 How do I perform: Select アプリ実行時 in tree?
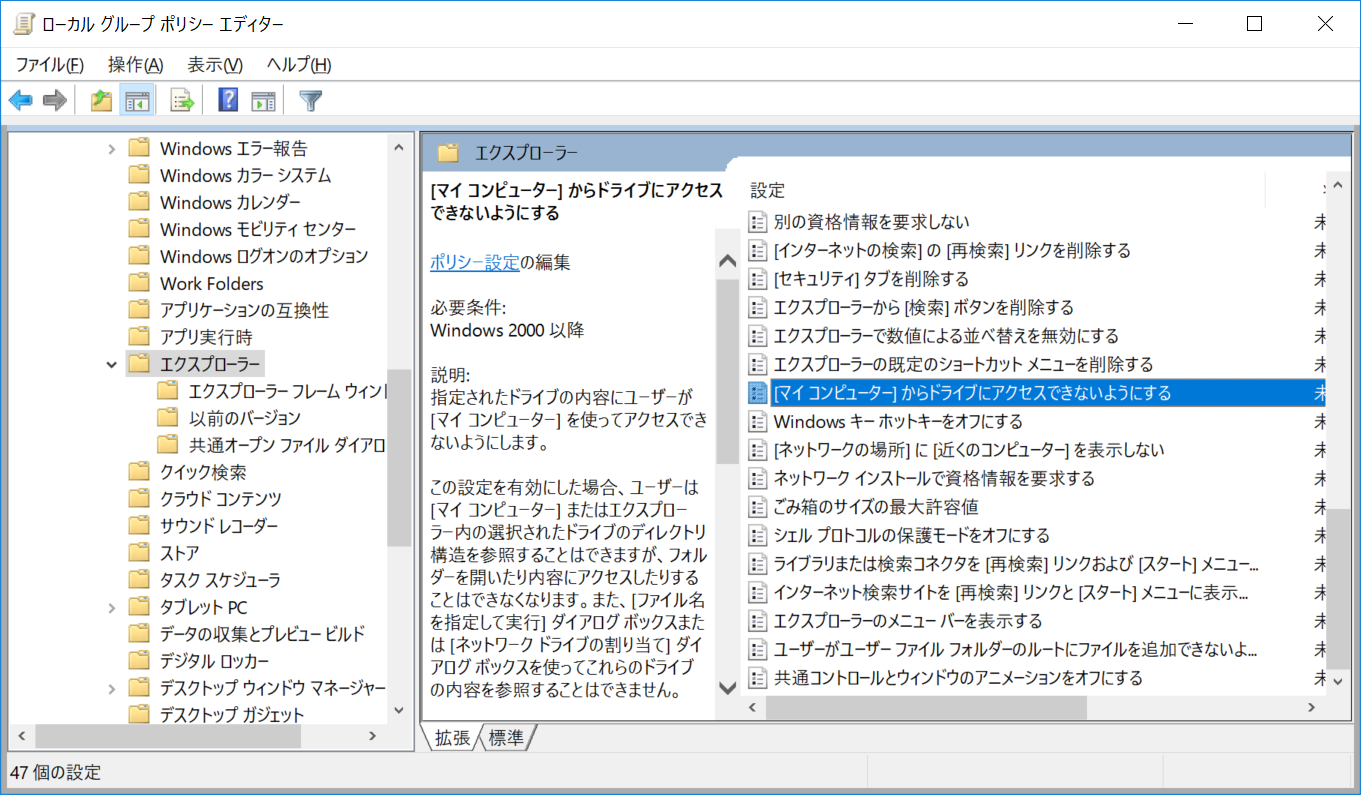tap(206, 338)
